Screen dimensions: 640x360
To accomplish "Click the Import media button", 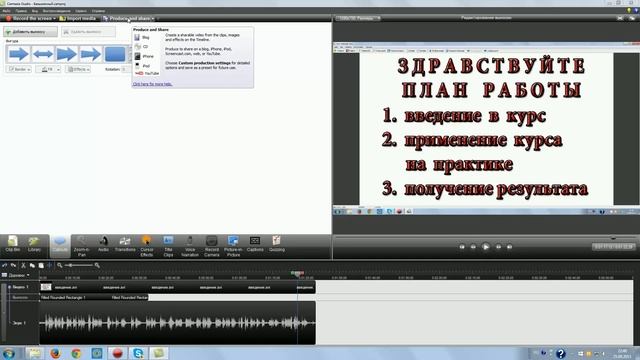I will tap(78, 18).
